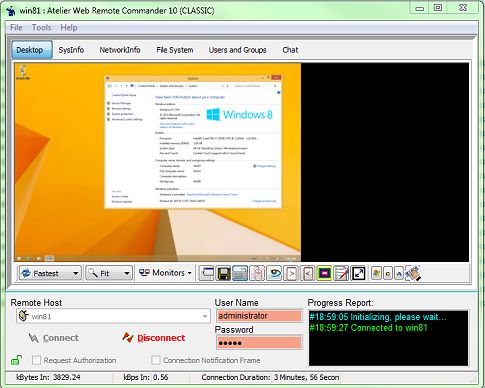Click the 'Initializing, please wait...' log line

(378, 317)
